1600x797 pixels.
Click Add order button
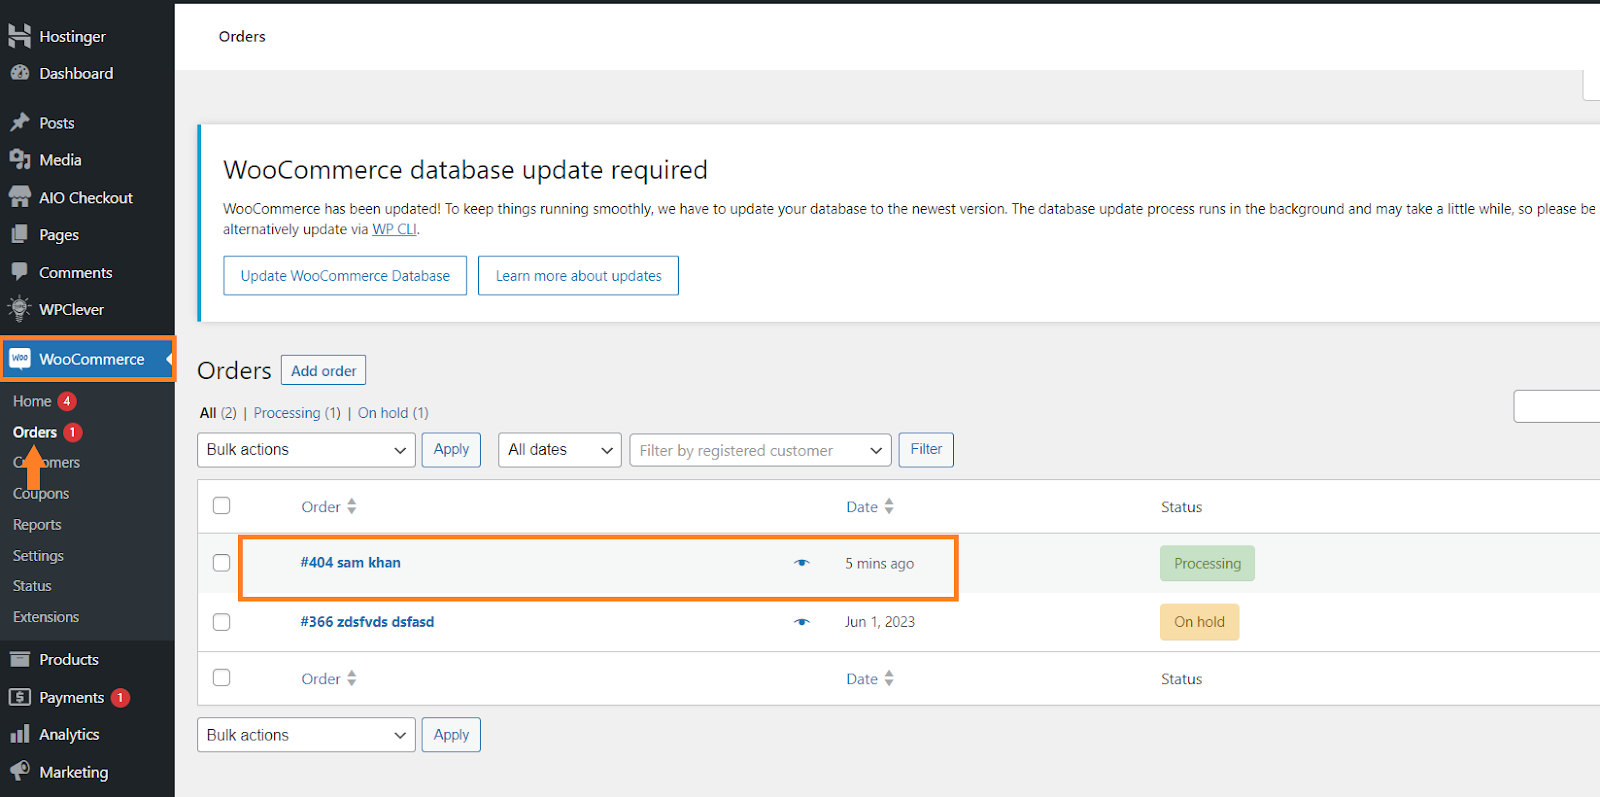[x=323, y=371]
